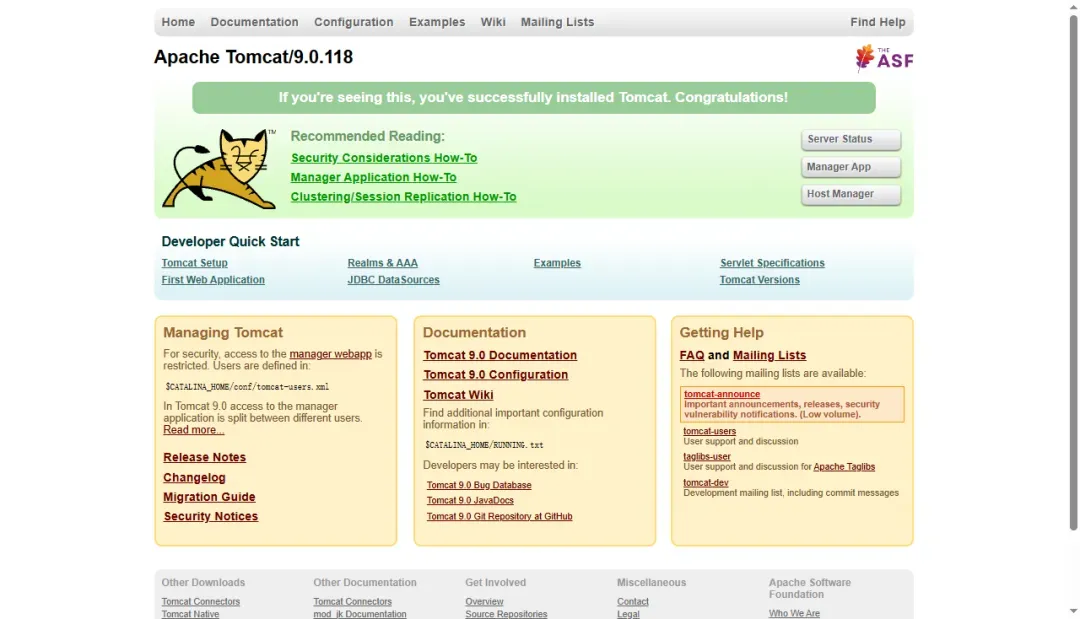1080x619 pixels.
Task: Open Tomcat 9.0 Documentation link
Action: coord(500,355)
